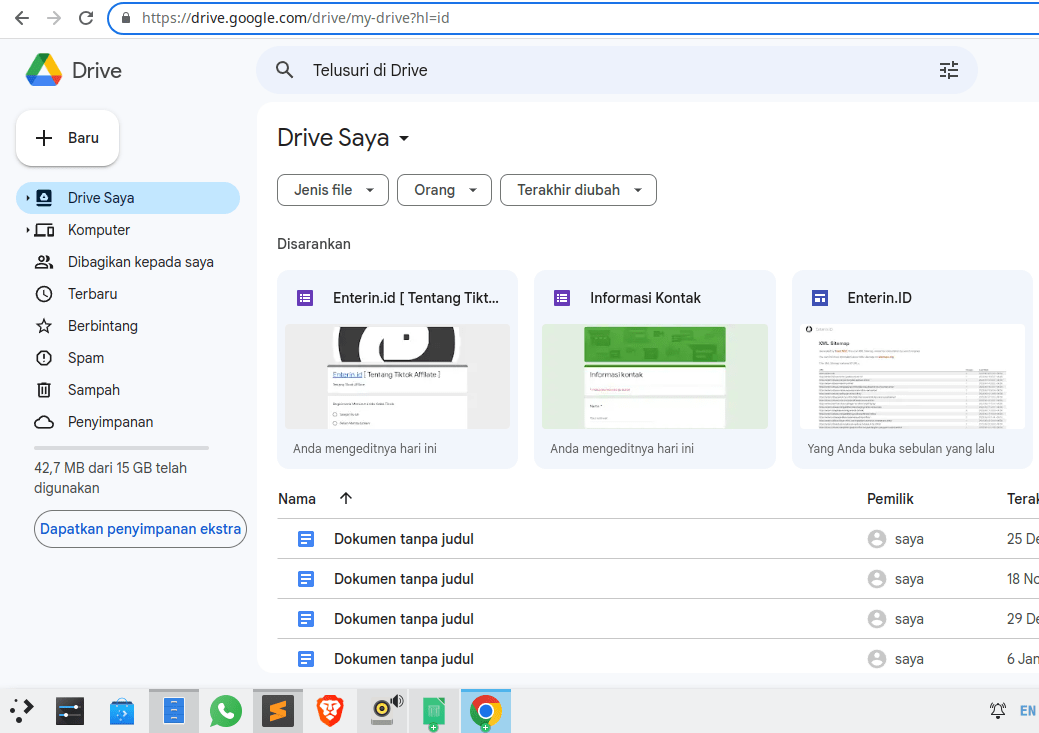Image resolution: width=1039 pixels, height=733 pixels.
Task: Click the Baru button
Action: coord(67,137)
